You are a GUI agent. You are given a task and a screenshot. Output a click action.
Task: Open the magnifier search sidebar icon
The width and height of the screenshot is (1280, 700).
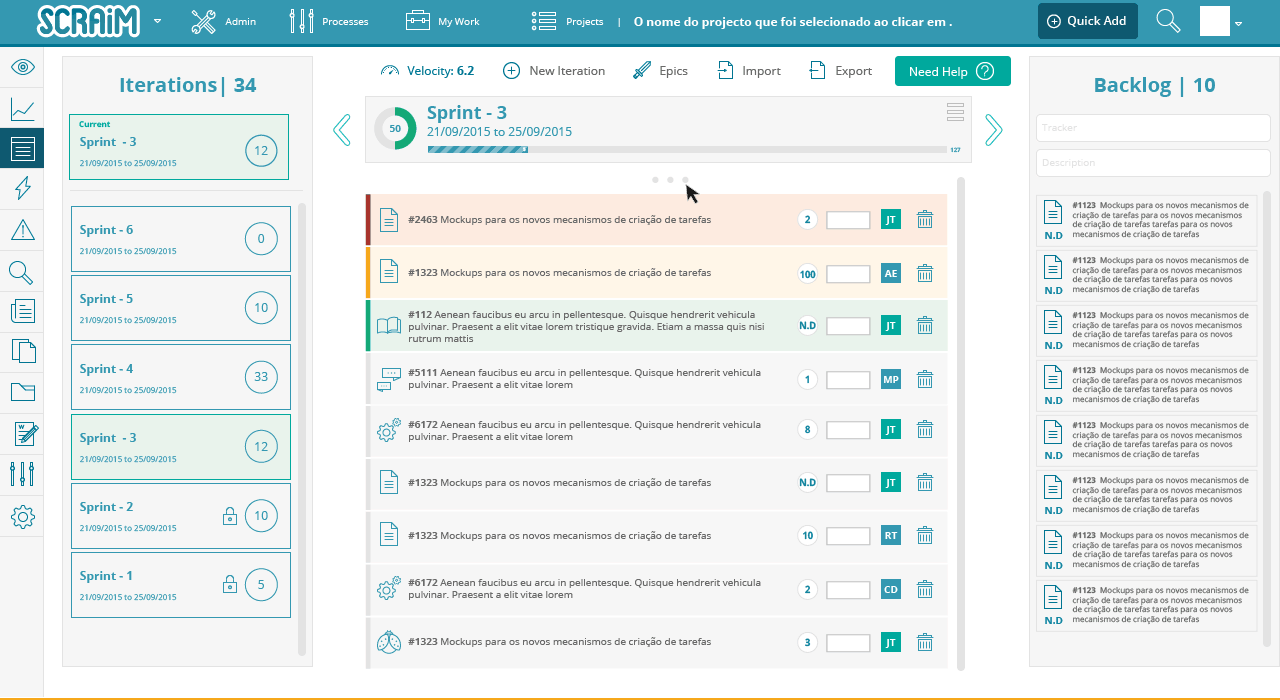(22, 272)
